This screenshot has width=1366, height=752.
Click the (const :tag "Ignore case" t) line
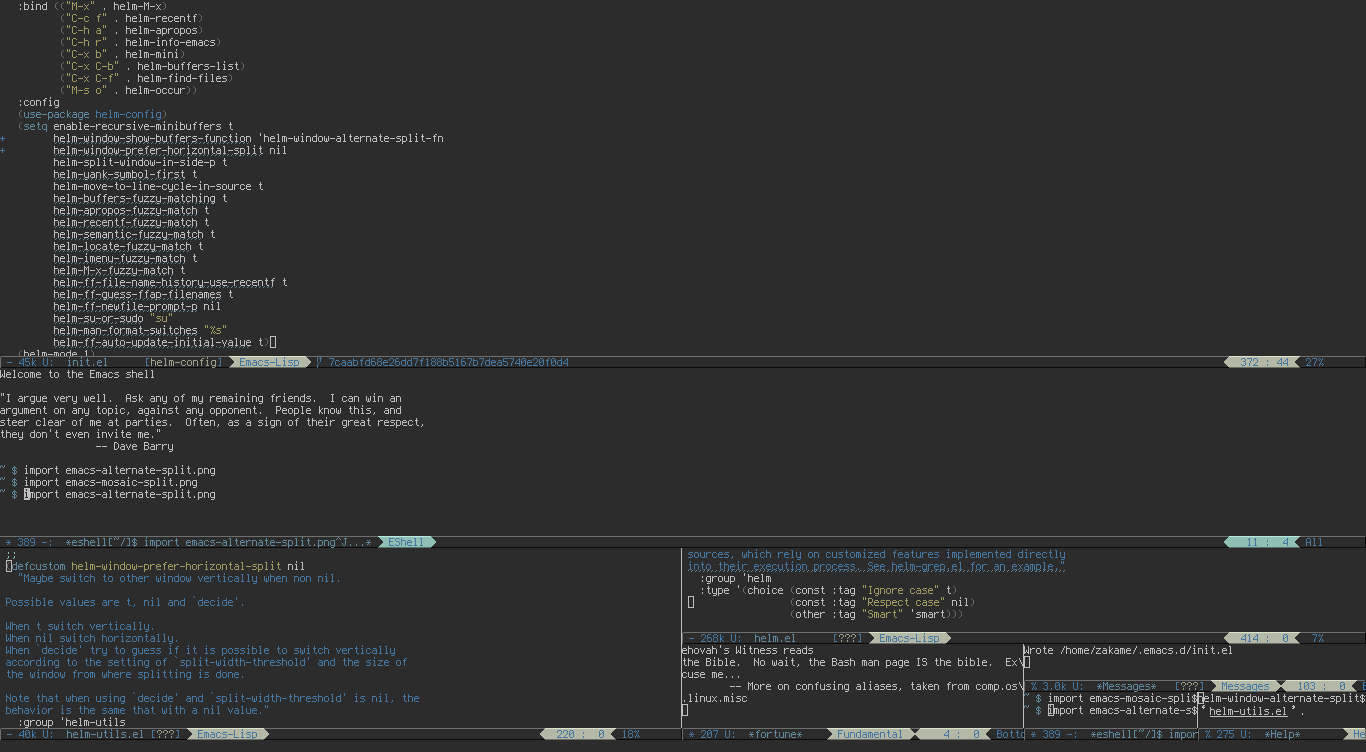point(873,590)
